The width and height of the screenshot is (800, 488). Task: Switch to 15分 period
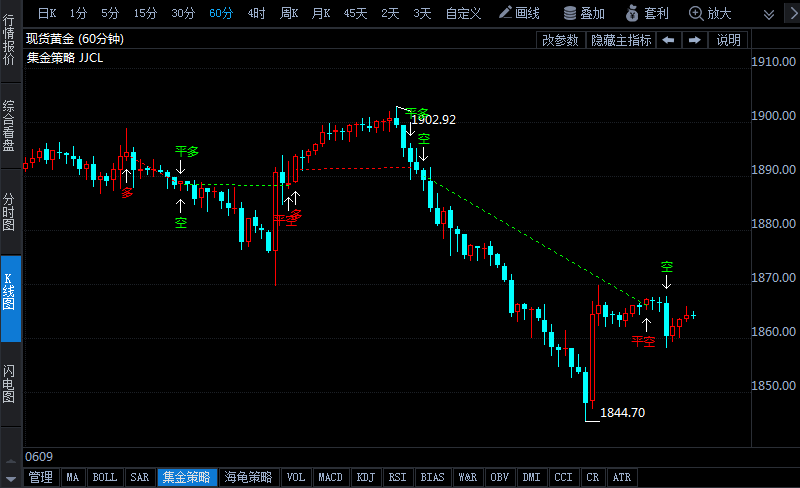pyautogui.click(x=145, y=13)
